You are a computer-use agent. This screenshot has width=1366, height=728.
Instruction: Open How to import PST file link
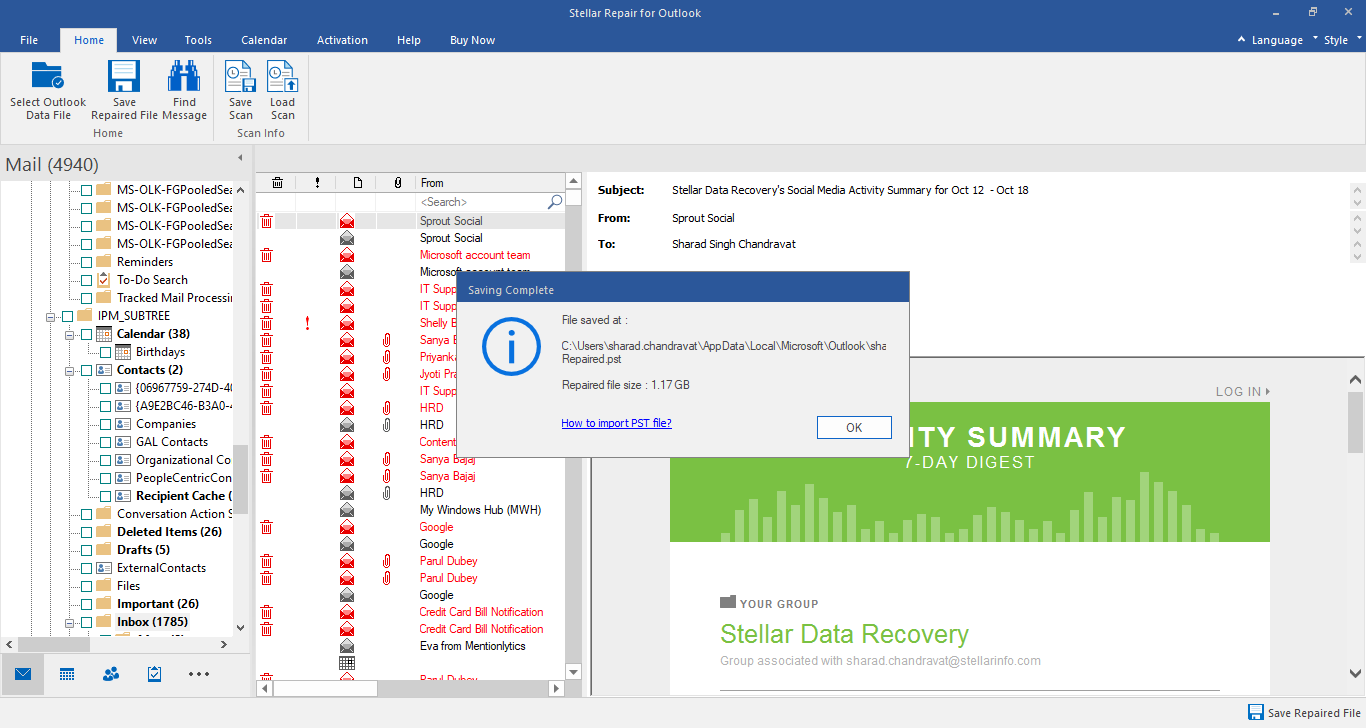[x=616, y=423]
